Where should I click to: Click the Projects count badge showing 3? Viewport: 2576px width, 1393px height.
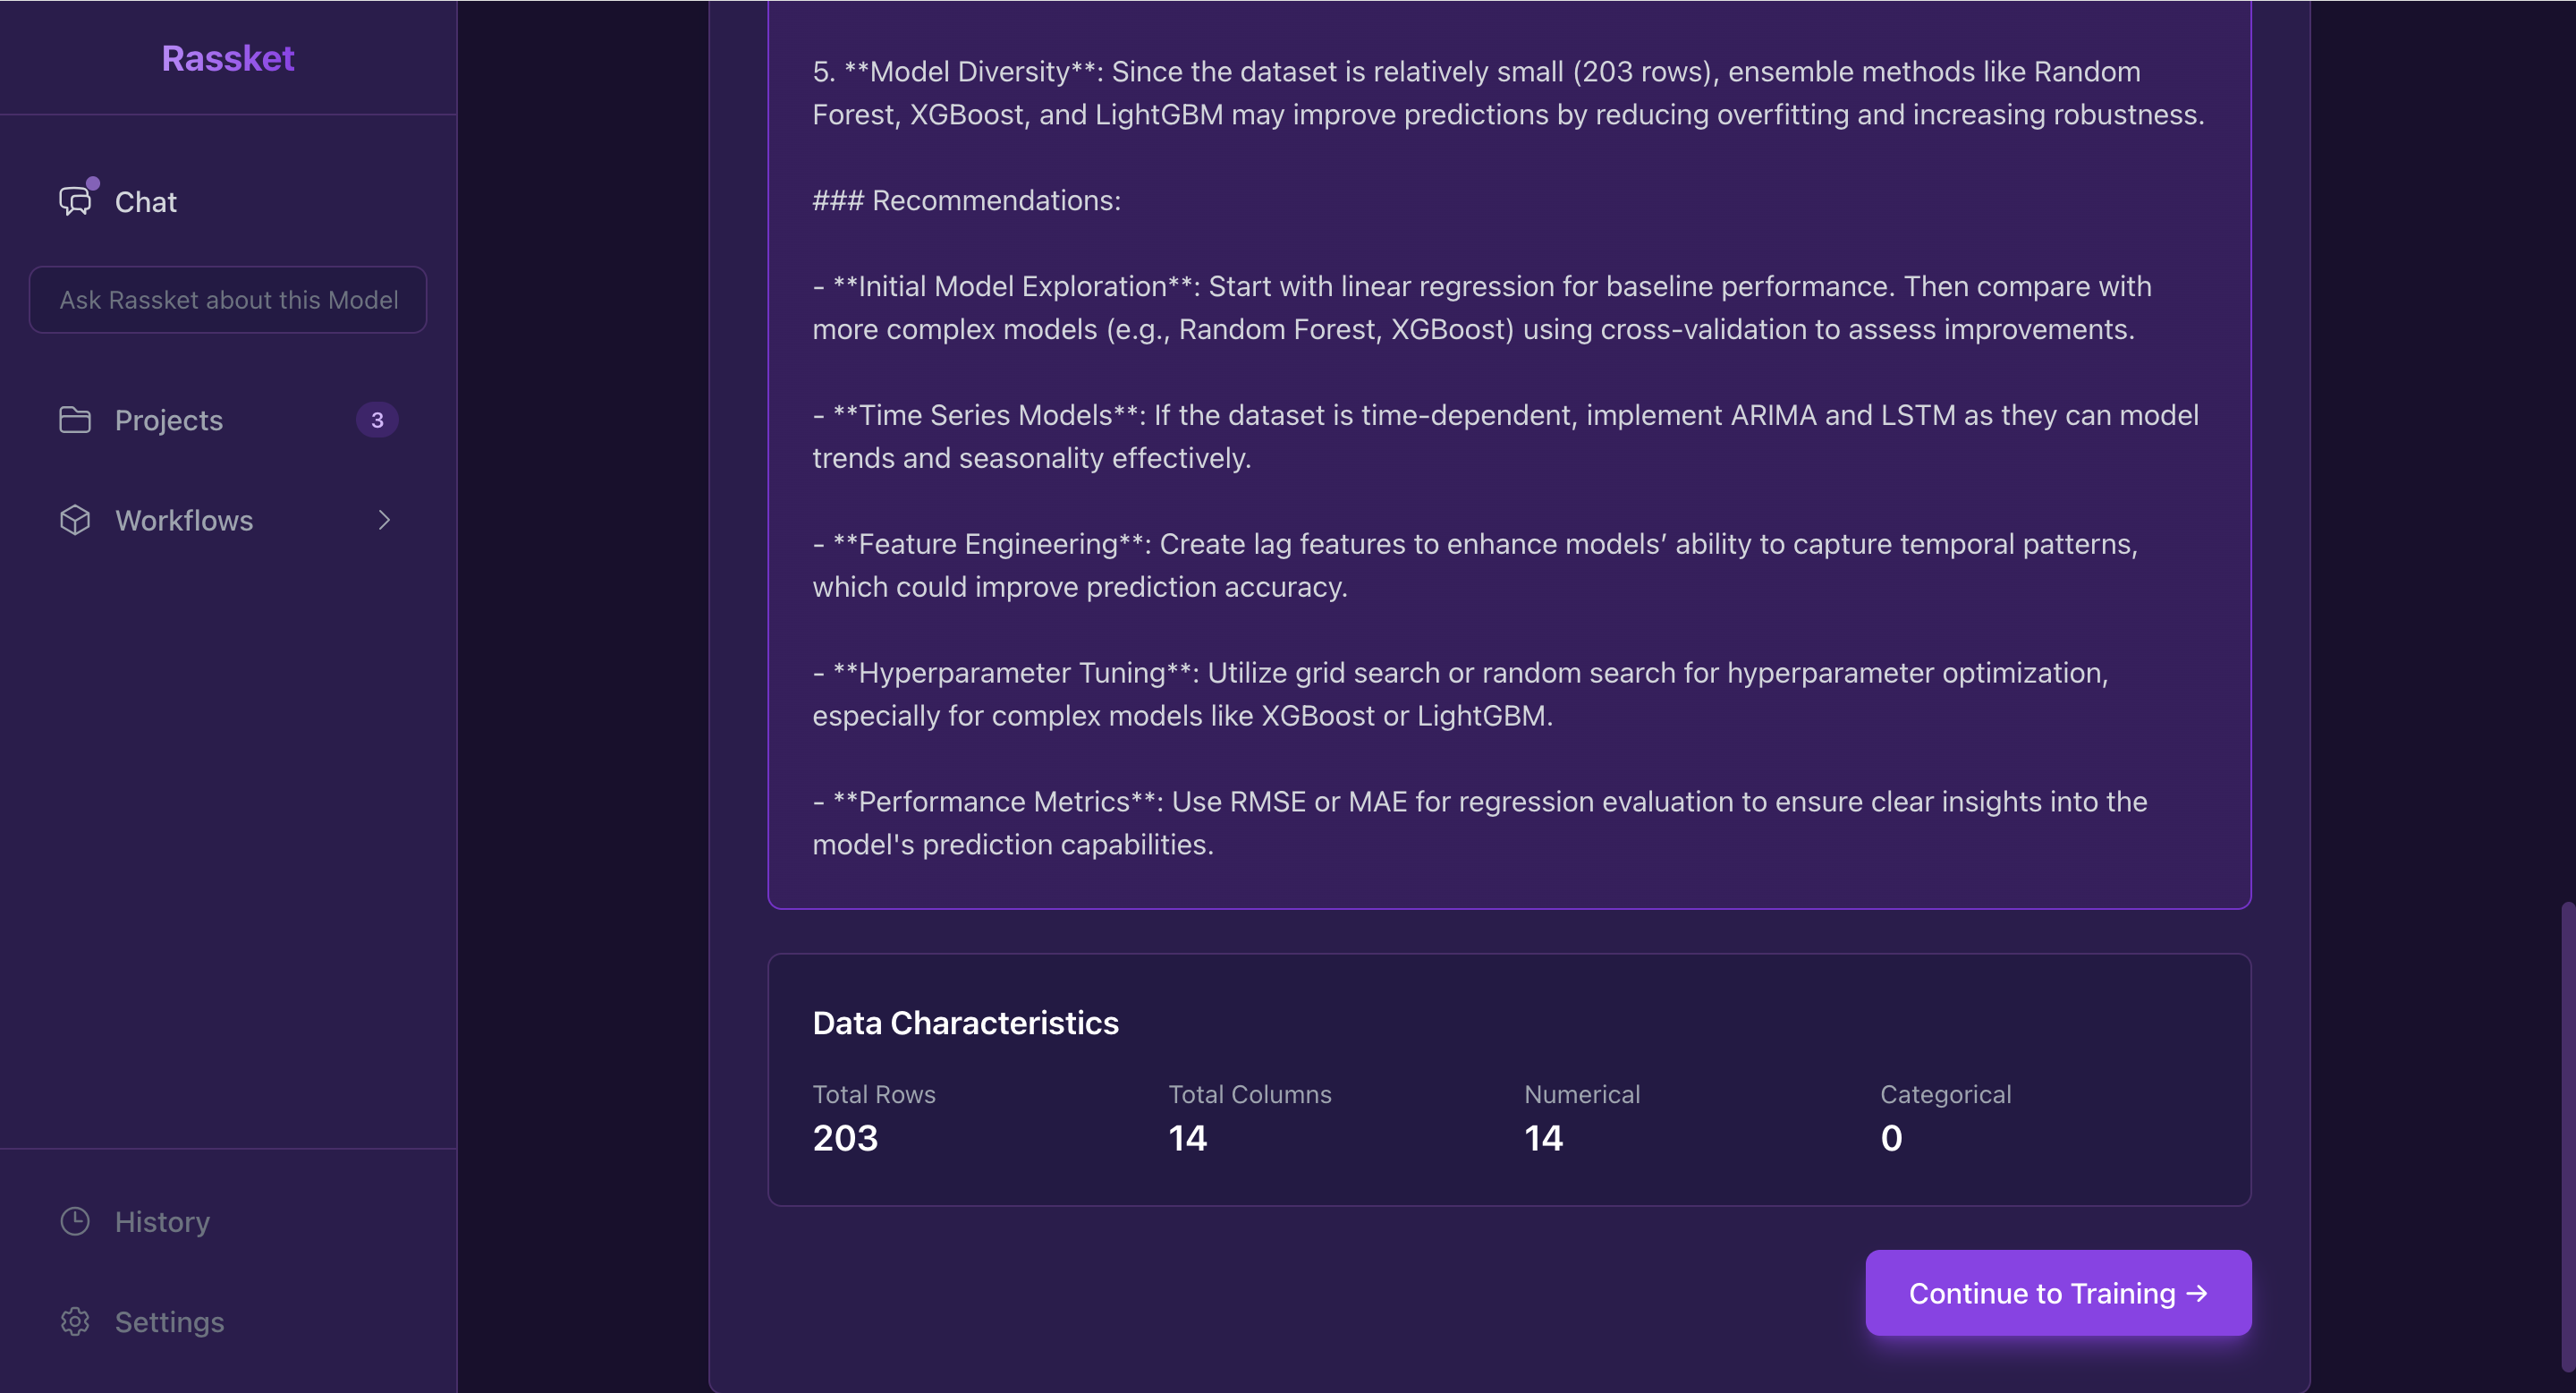[x=377, y=420]
